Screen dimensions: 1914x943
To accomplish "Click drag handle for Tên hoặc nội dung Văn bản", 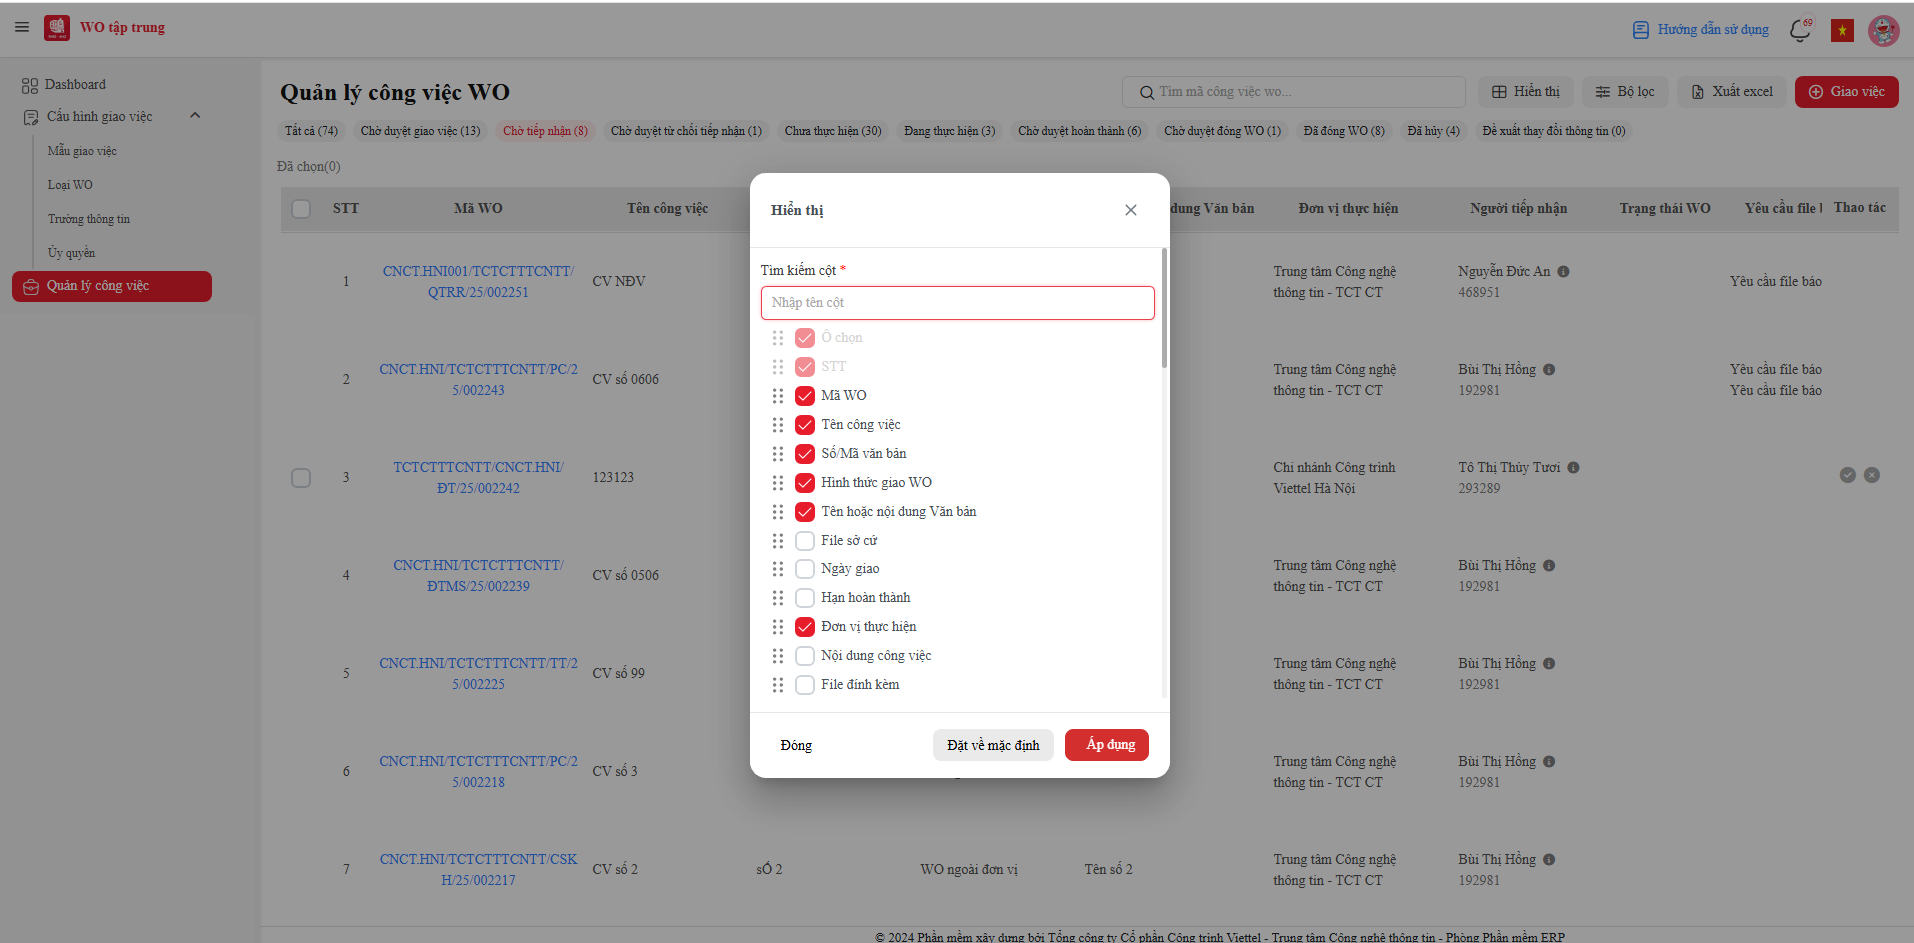I will point(778,512).
